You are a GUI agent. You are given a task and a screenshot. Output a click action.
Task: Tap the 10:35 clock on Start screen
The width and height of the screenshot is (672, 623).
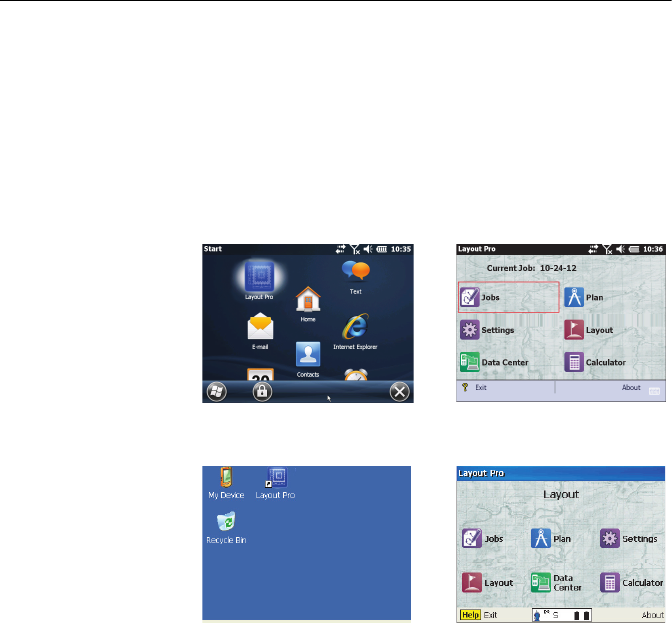(401, 249)
